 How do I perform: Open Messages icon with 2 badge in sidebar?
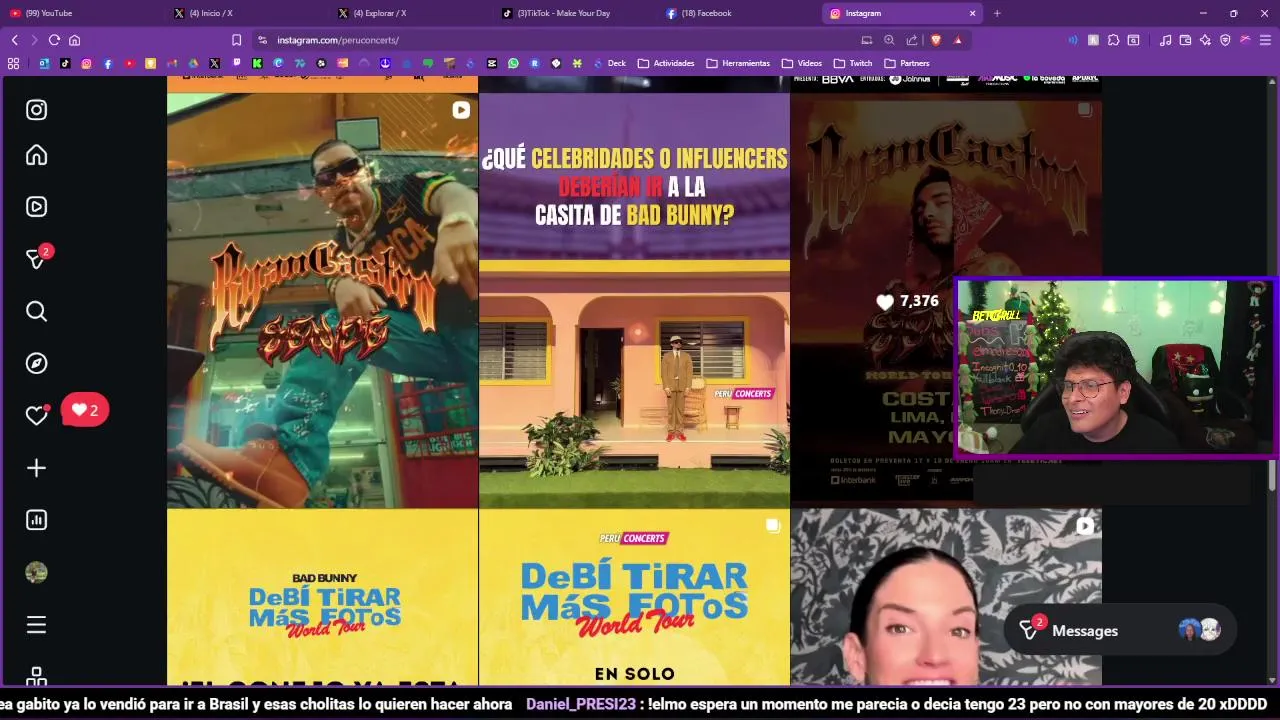point(38,258)
